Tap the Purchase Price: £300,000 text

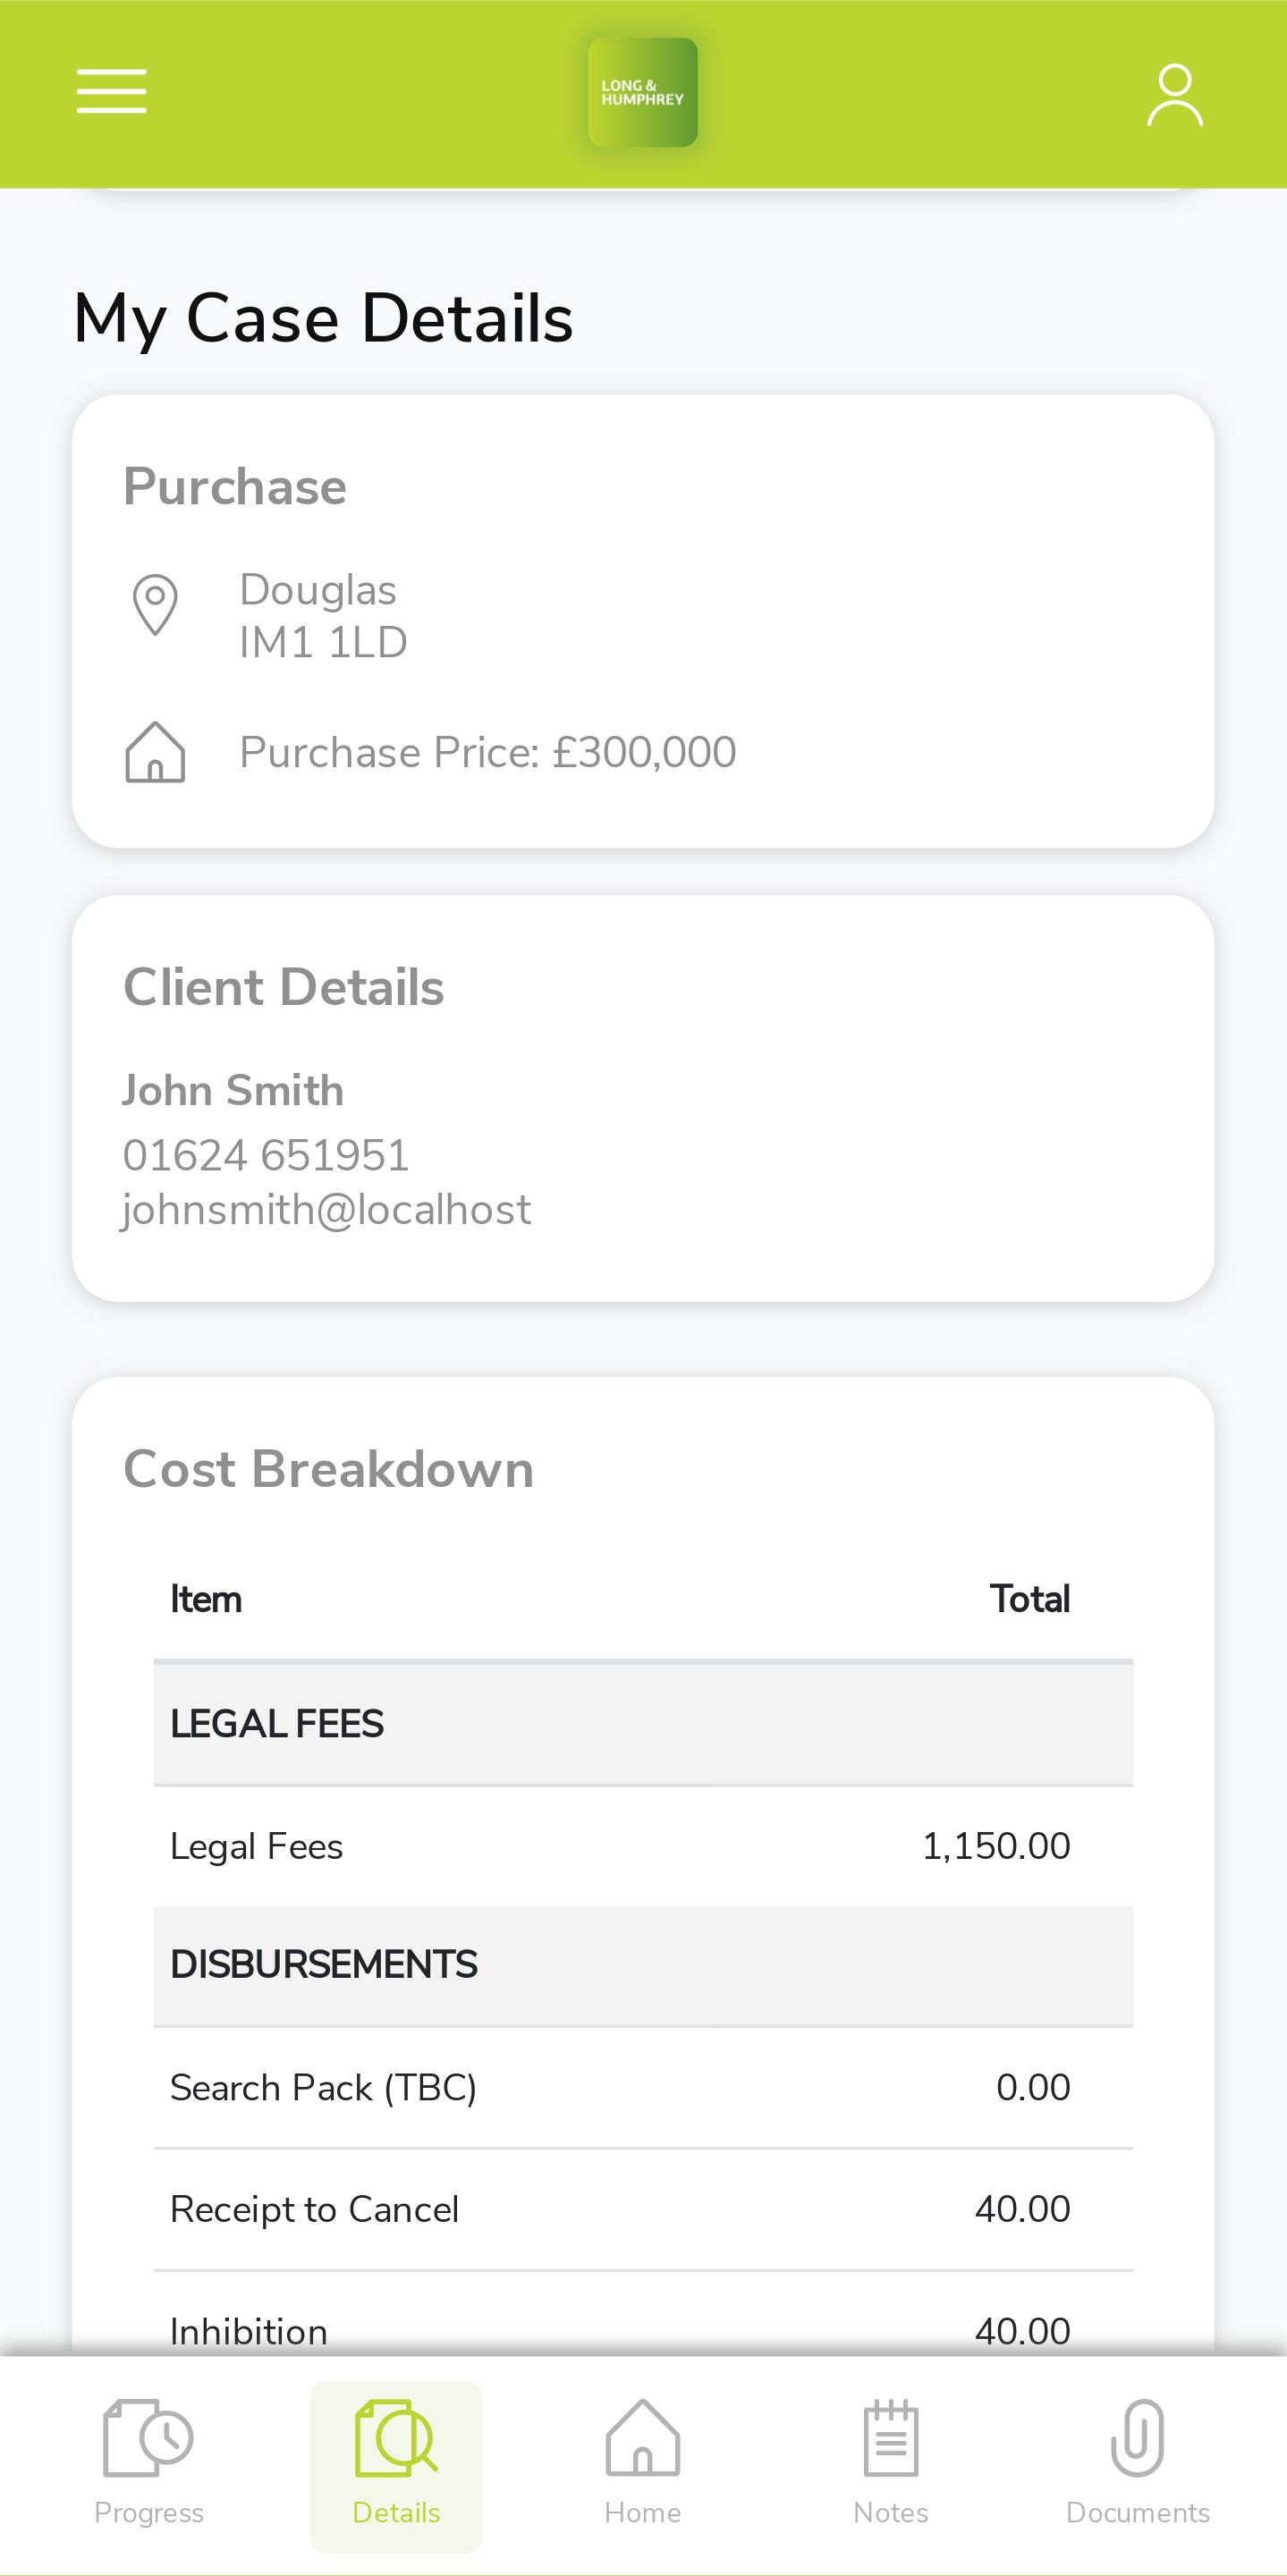[488, 752]
